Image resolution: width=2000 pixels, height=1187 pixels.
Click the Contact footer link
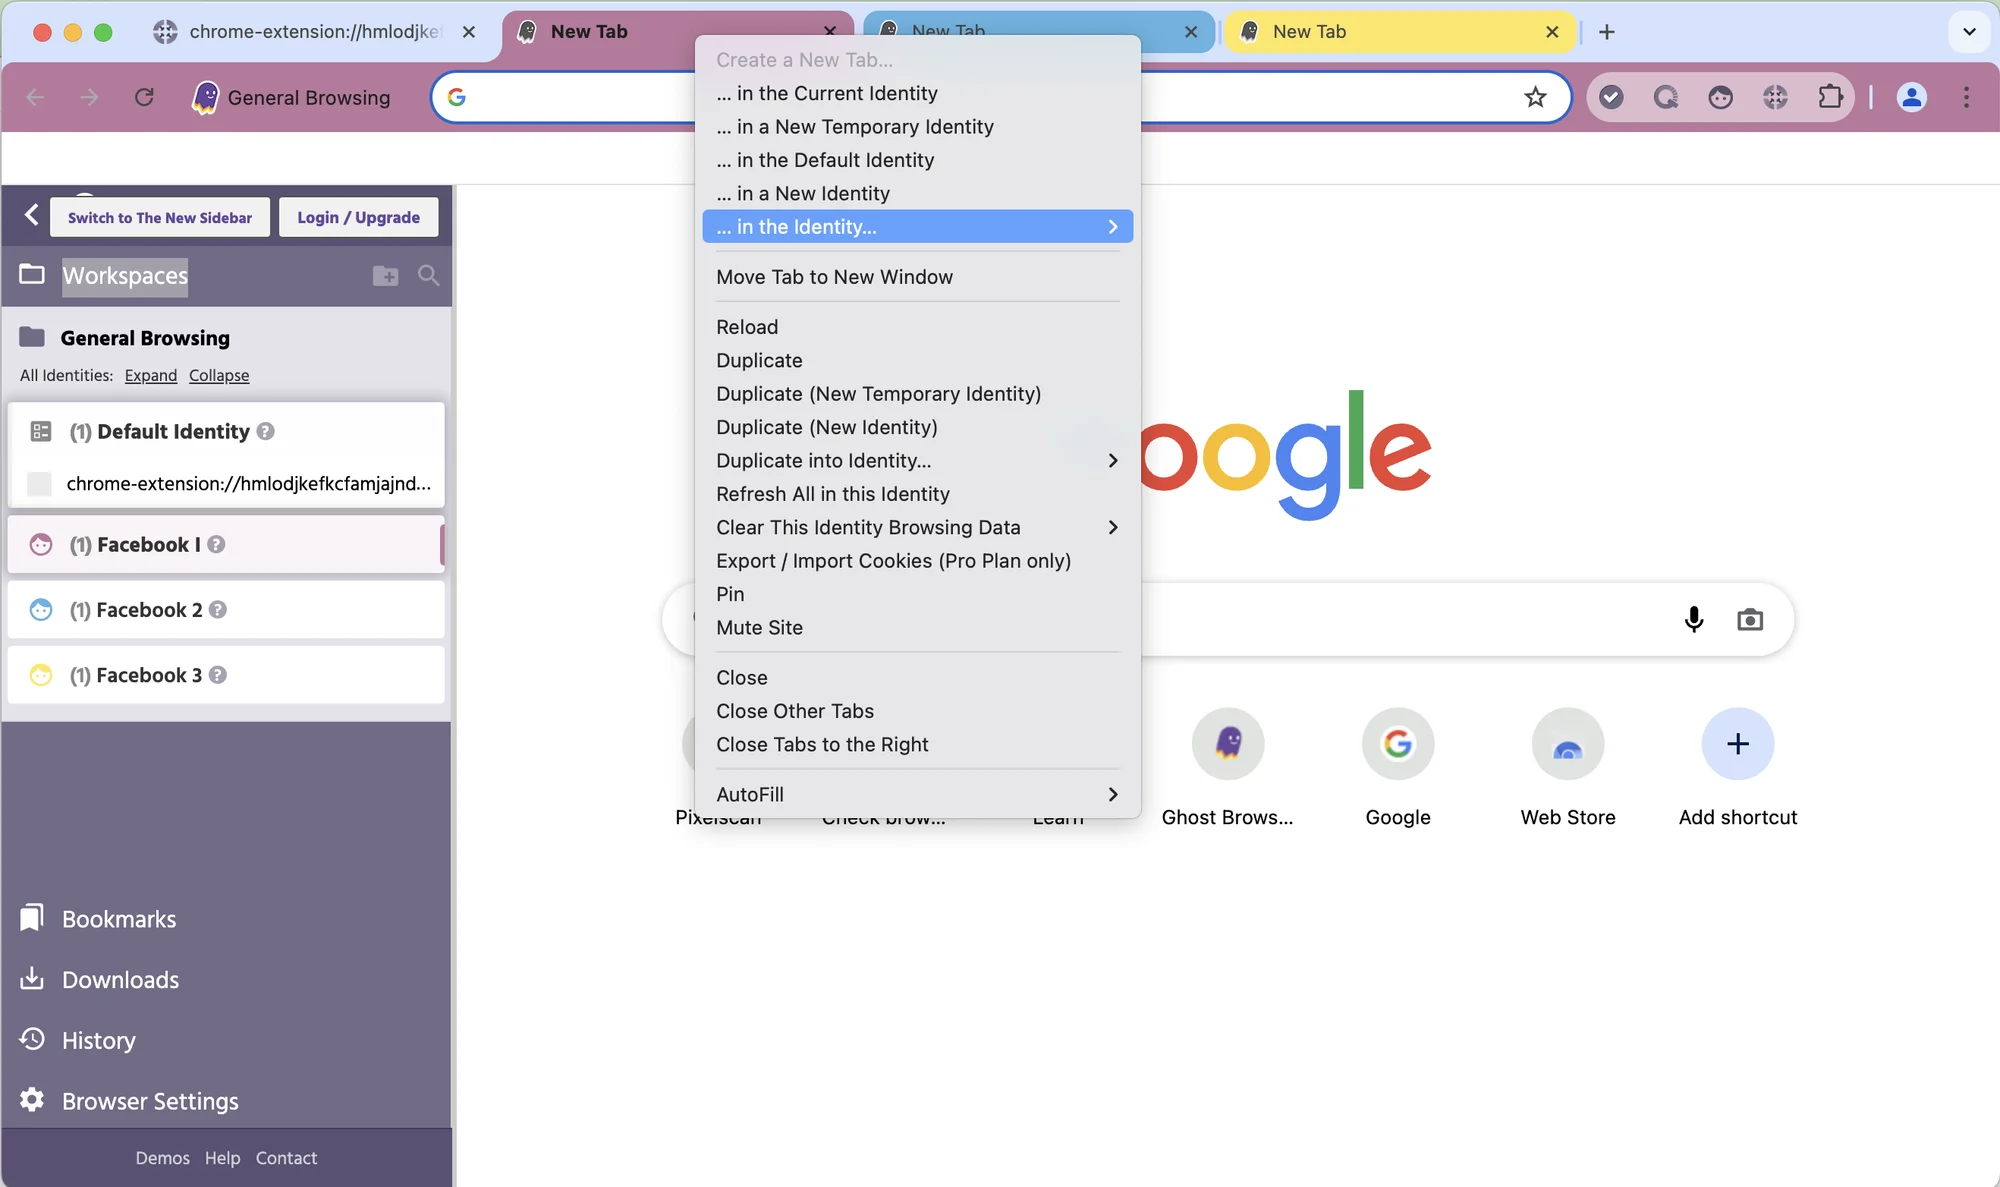[x=286, y=1158]
